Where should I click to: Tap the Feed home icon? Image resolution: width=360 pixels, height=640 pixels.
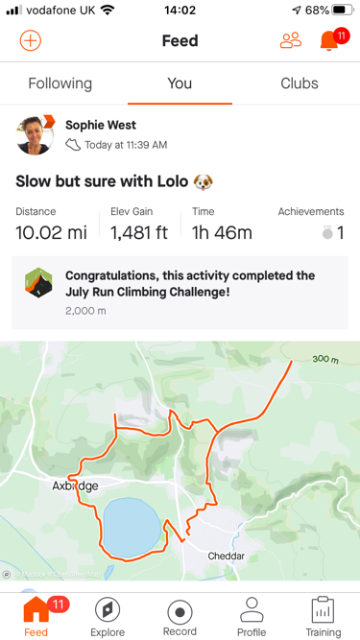click(36, 610)
